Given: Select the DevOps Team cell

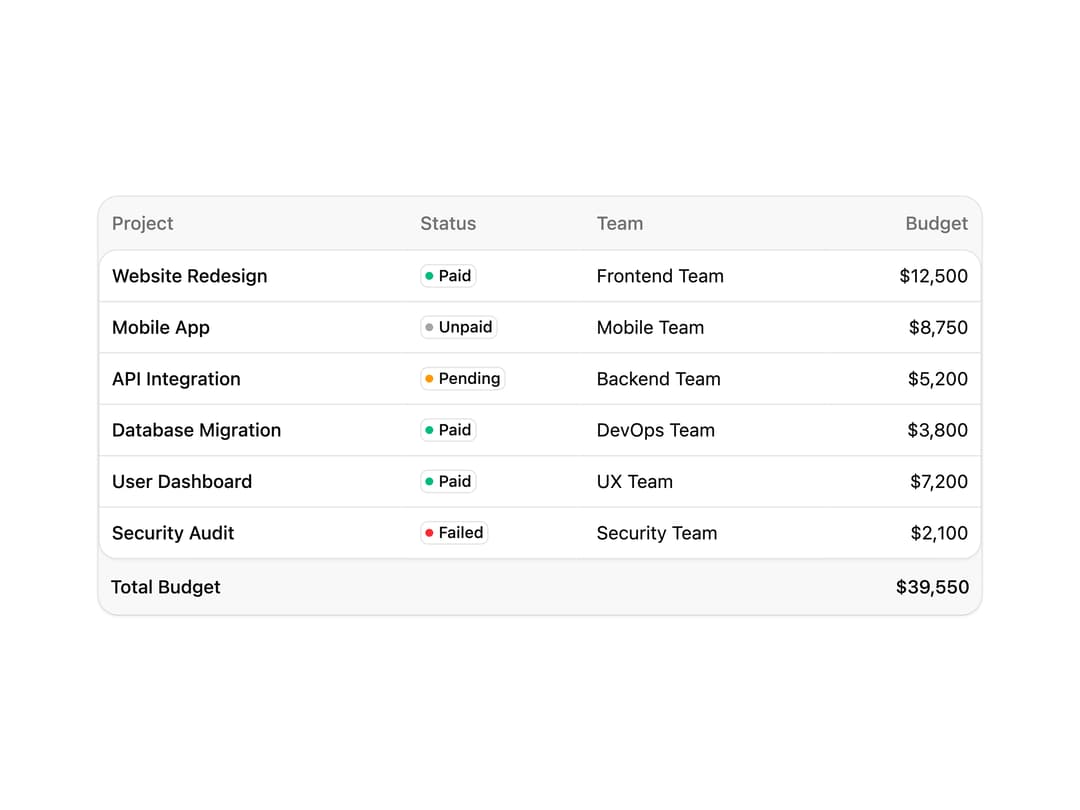Looking at the screenshot, I should [x=655, y=430].
